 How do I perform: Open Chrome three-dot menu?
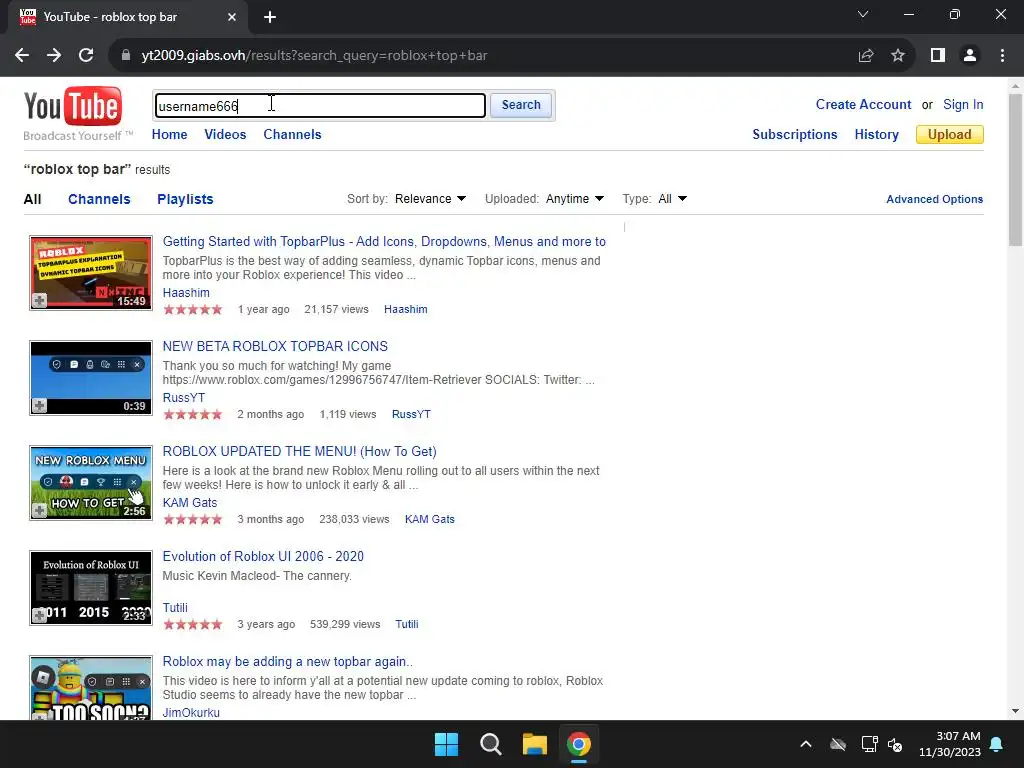coord(1002,56)
